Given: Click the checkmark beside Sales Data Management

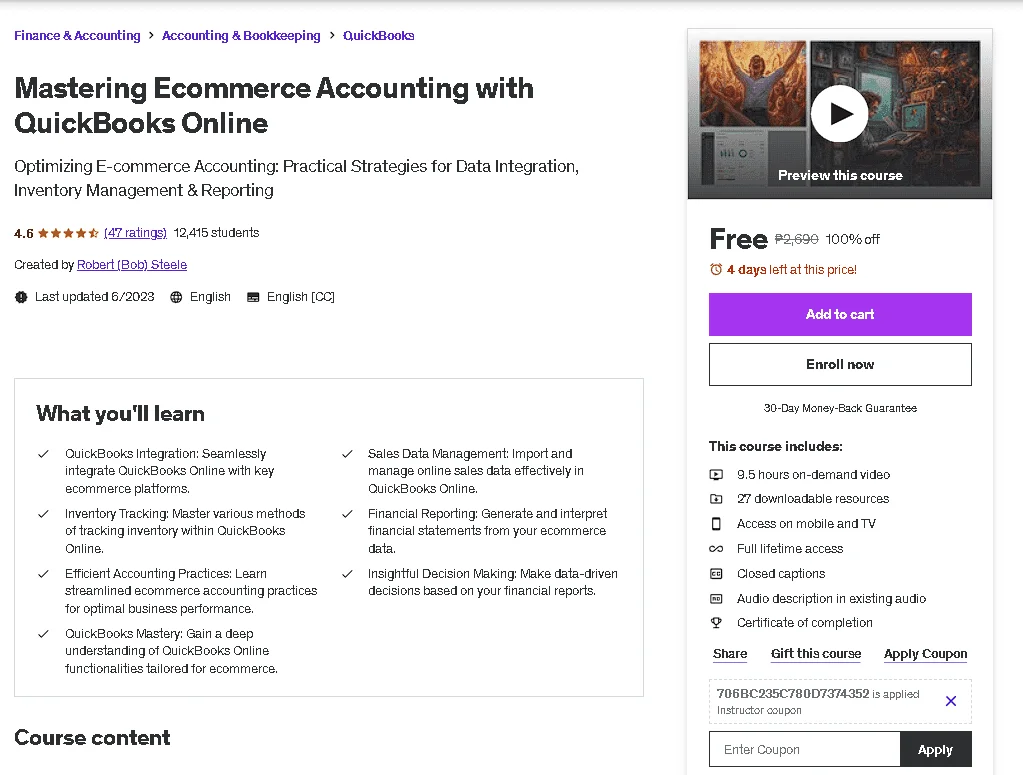Looking at the screenshot, I should coord(347,454).
